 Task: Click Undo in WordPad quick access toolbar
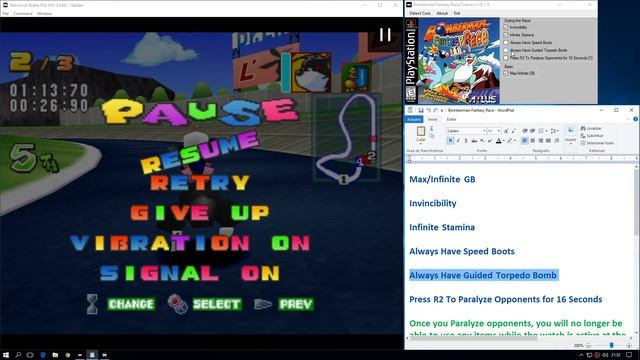(429, 110)
